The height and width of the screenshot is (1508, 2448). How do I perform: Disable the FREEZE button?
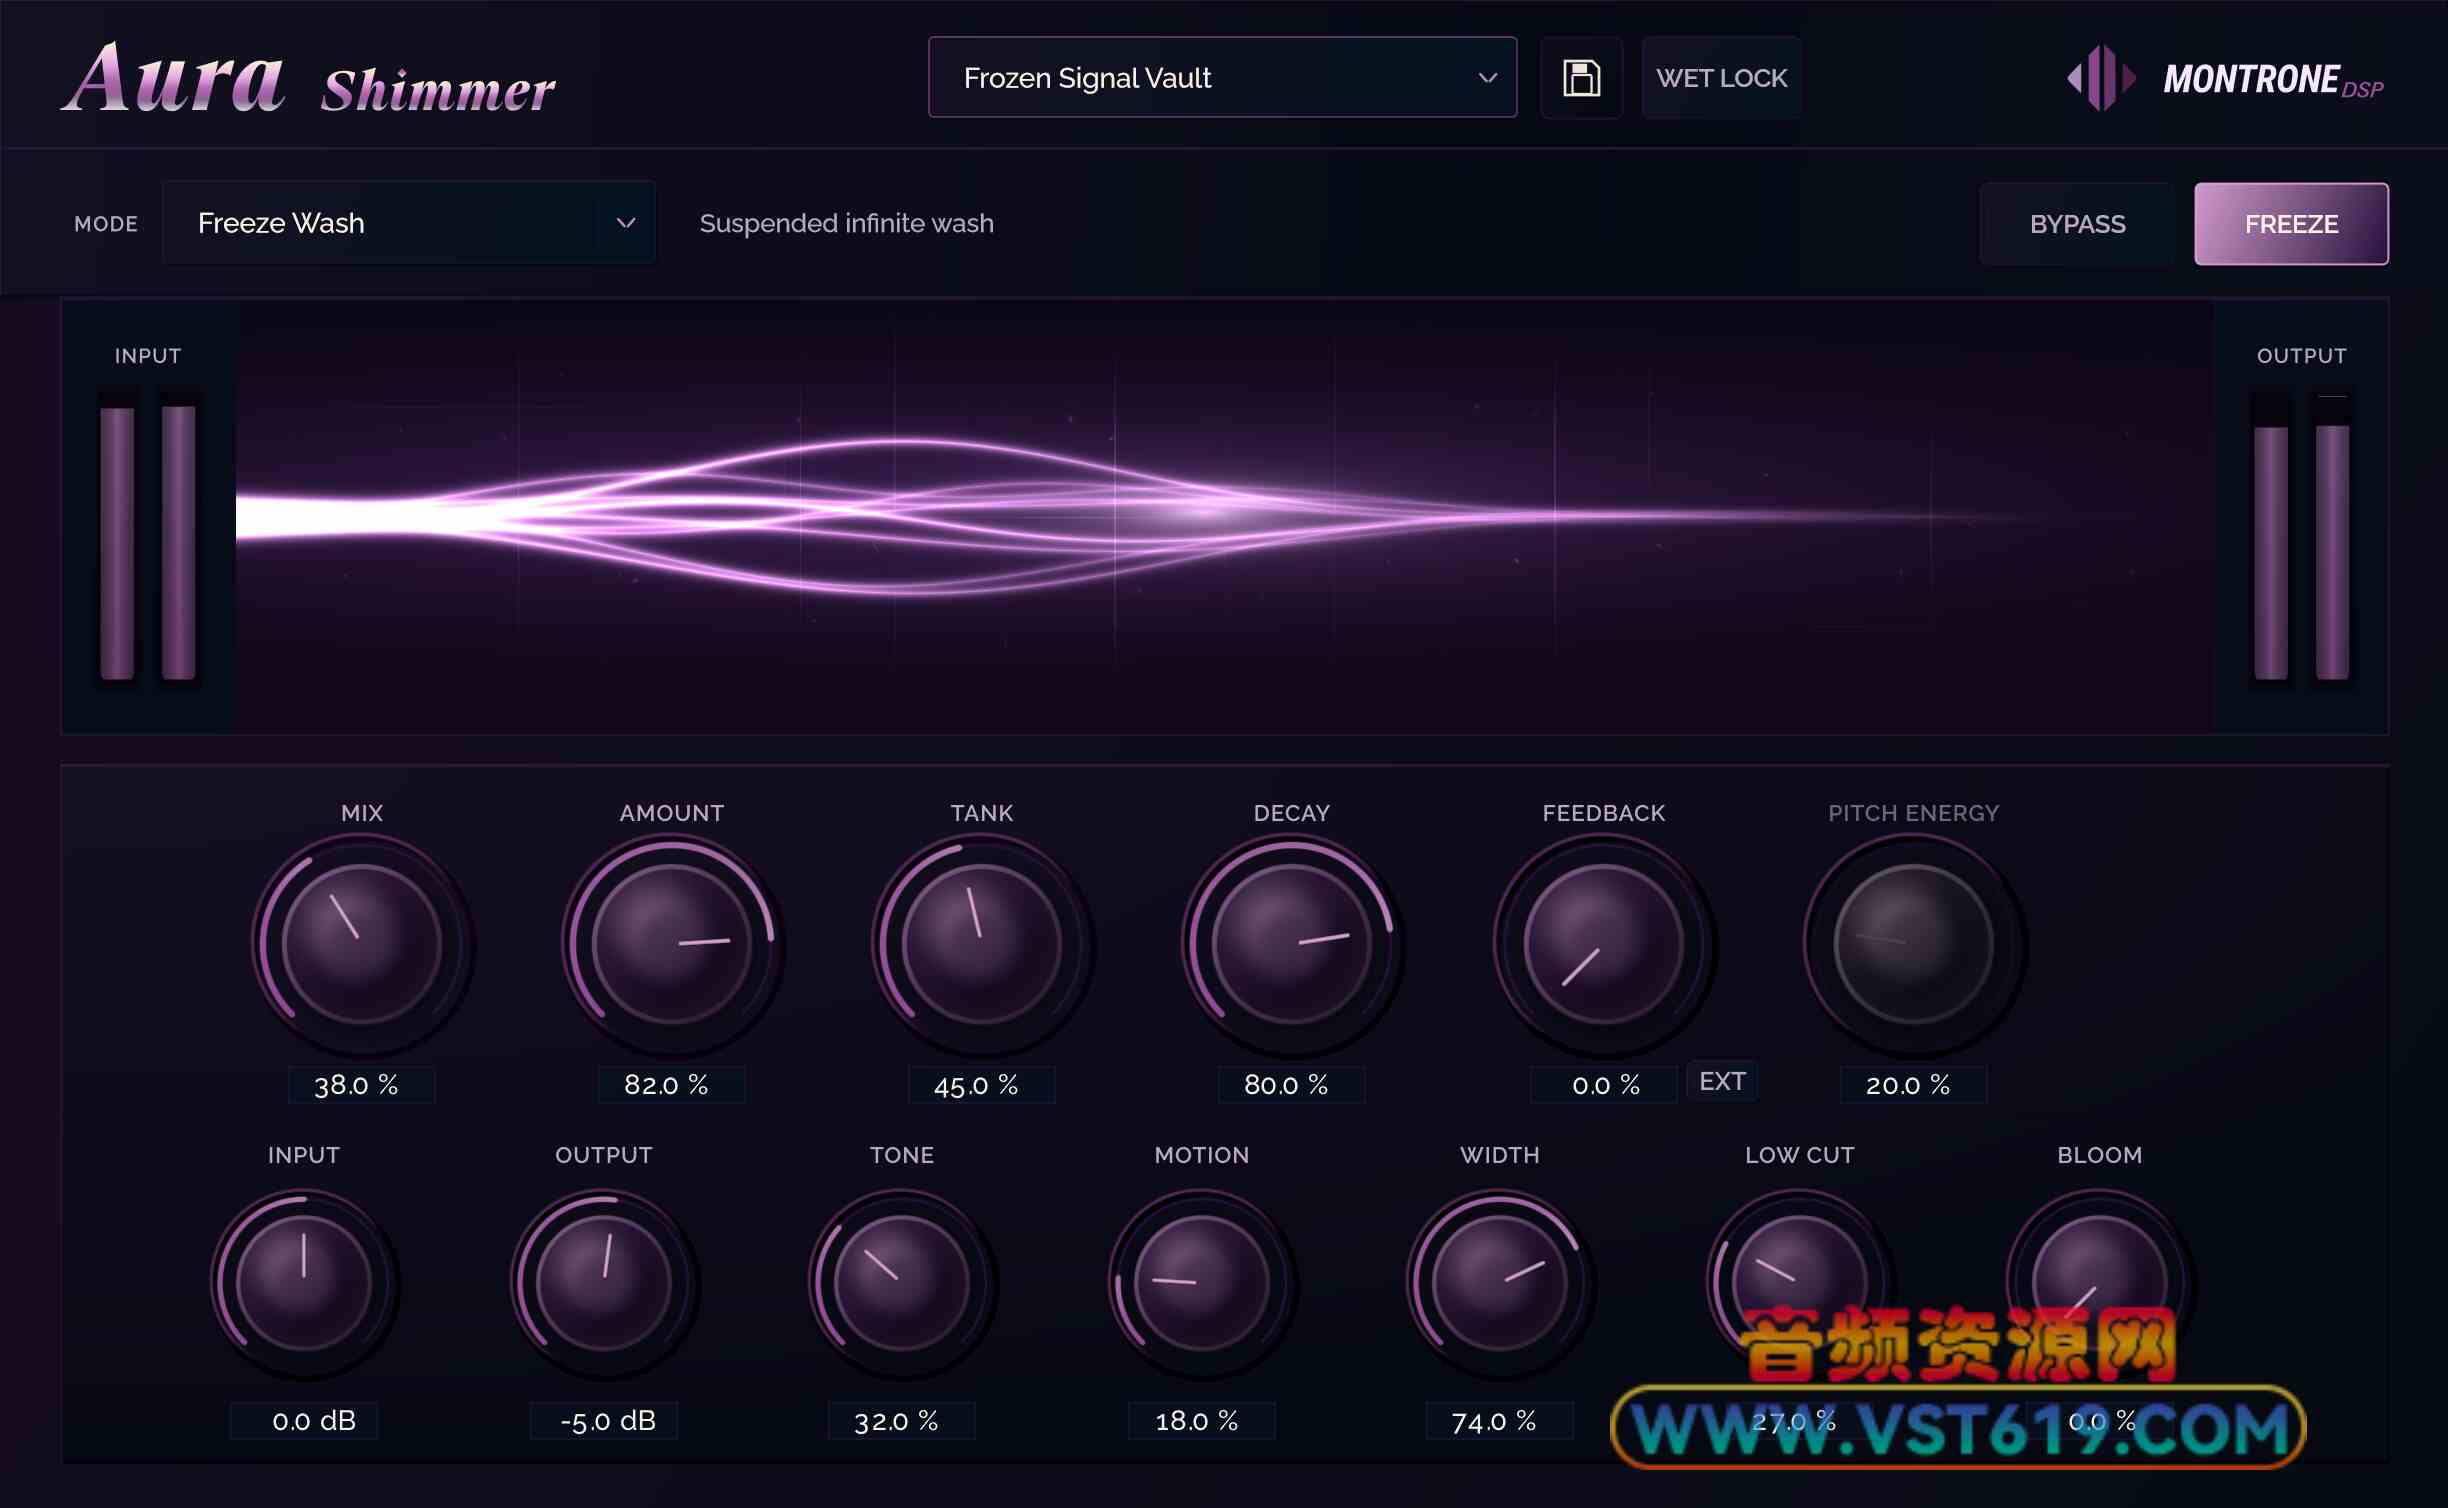point(2291,224)
